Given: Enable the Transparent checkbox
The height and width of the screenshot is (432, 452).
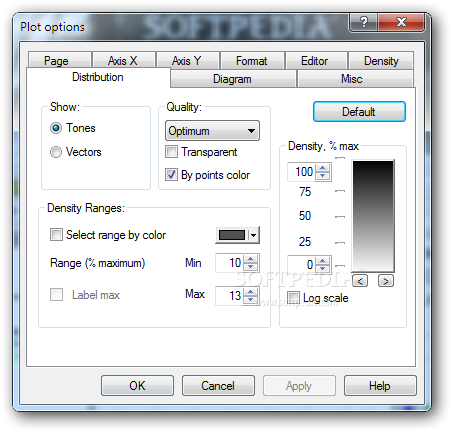Looking at the screenshot, I should click(171, 152).
